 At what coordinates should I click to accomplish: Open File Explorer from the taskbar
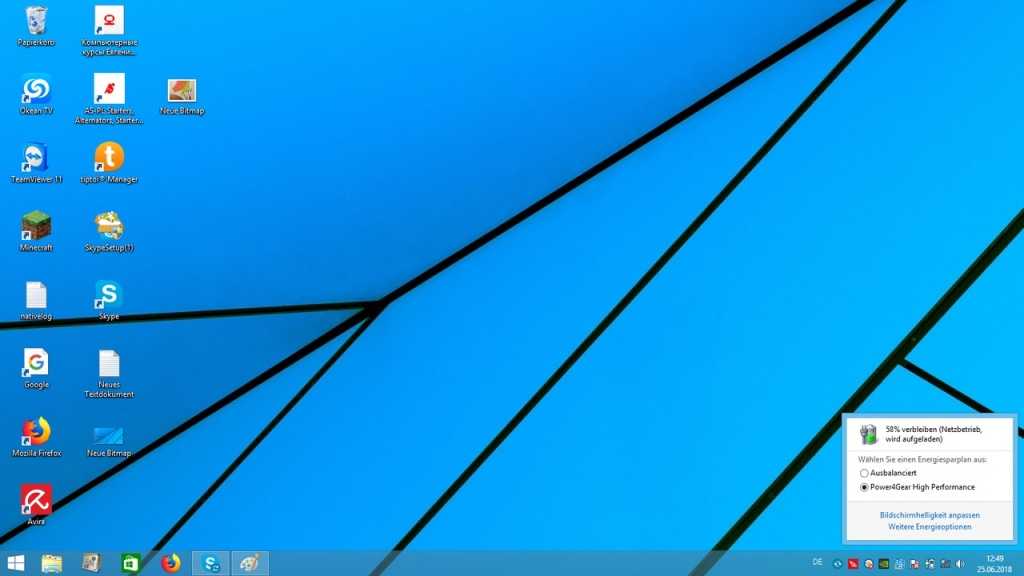point(52,563)
